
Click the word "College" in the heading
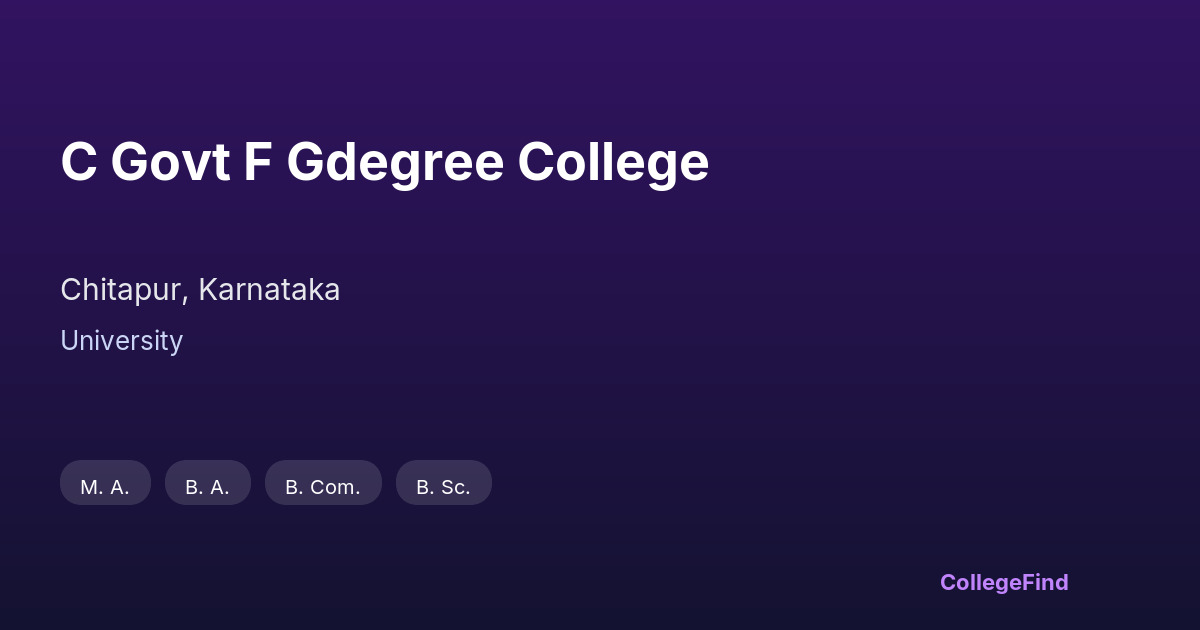(x=613, y=162)
